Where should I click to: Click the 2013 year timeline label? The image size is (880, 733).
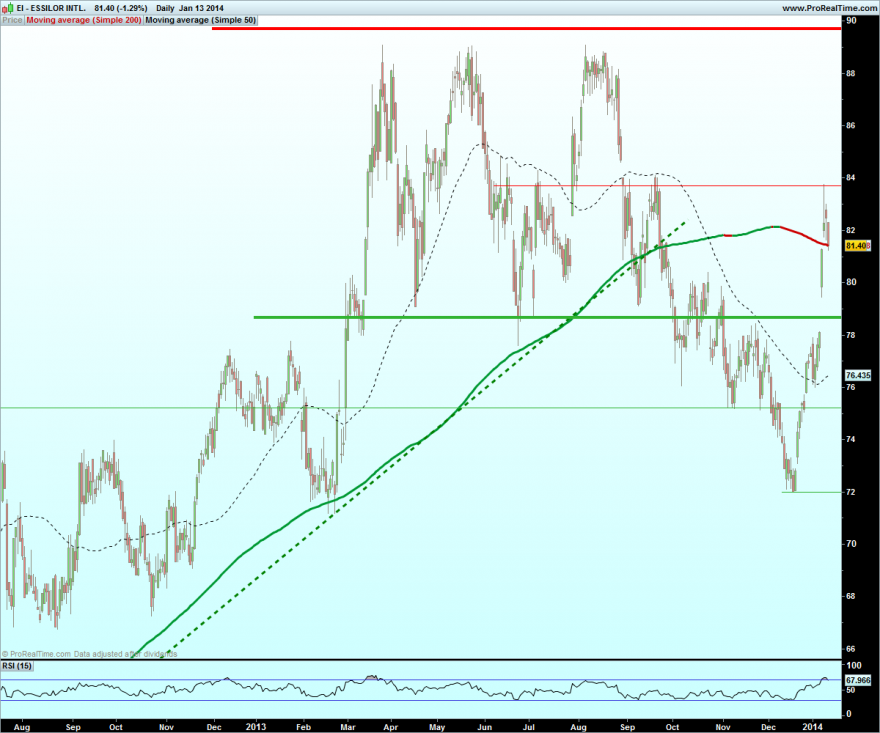(x=256, y=727)
